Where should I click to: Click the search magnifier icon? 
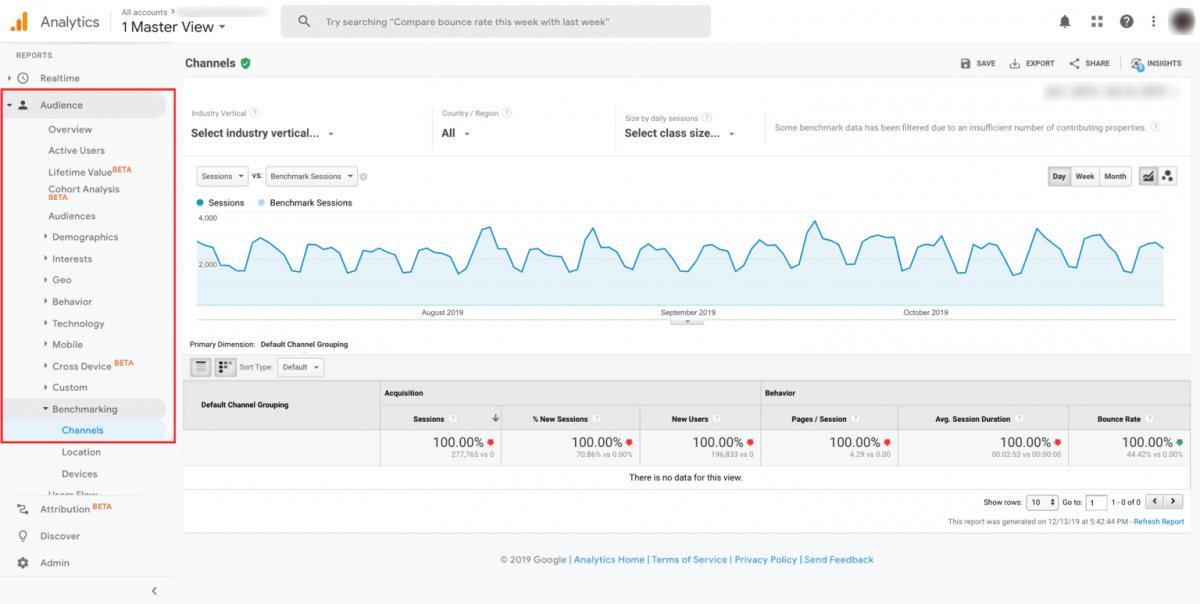coord(305,21)
